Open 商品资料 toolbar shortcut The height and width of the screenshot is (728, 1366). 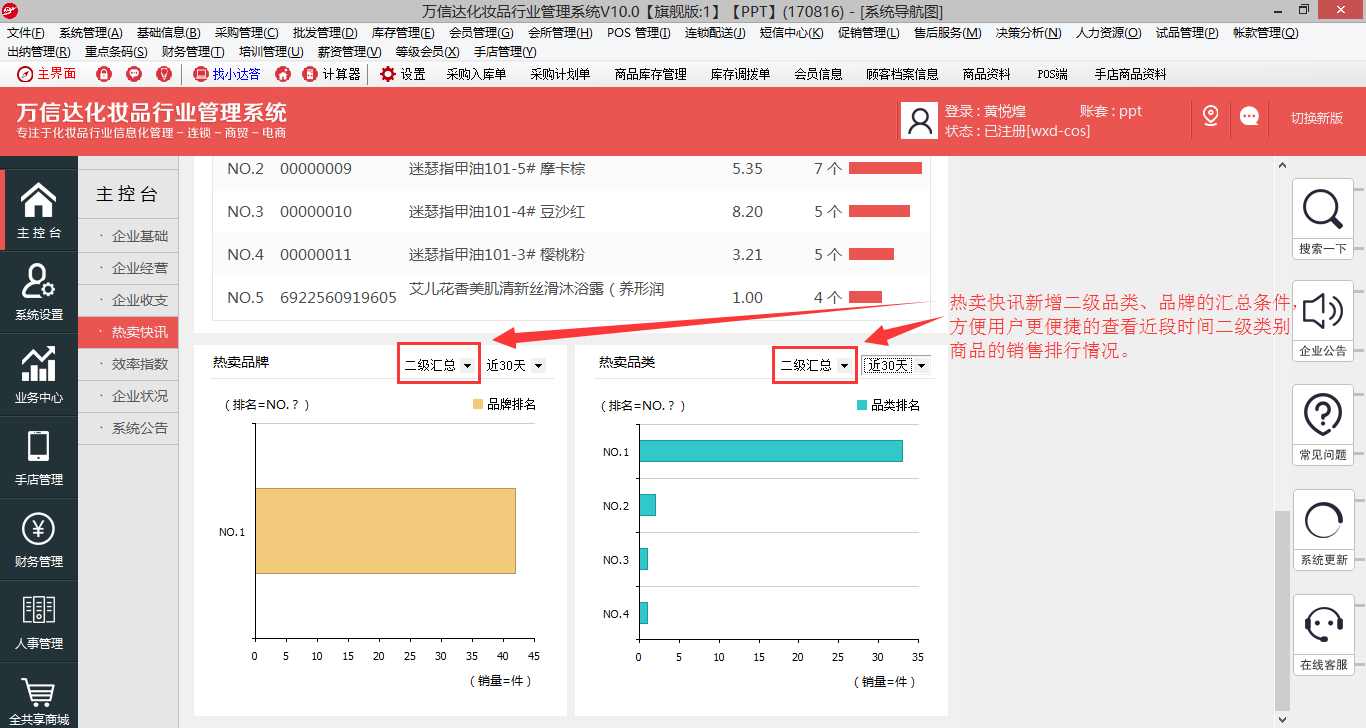(986, 74)
